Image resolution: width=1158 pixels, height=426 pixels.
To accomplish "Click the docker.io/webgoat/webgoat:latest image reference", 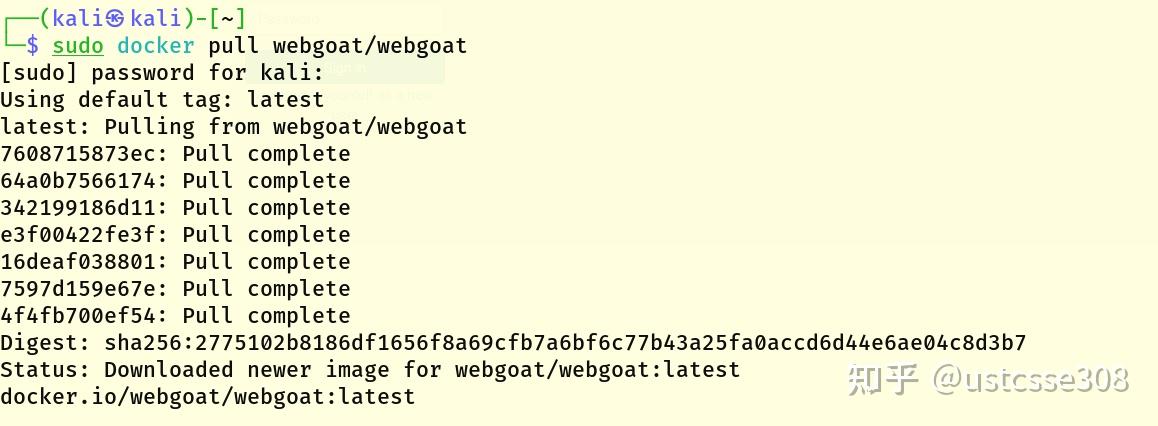I will (207, 397).
